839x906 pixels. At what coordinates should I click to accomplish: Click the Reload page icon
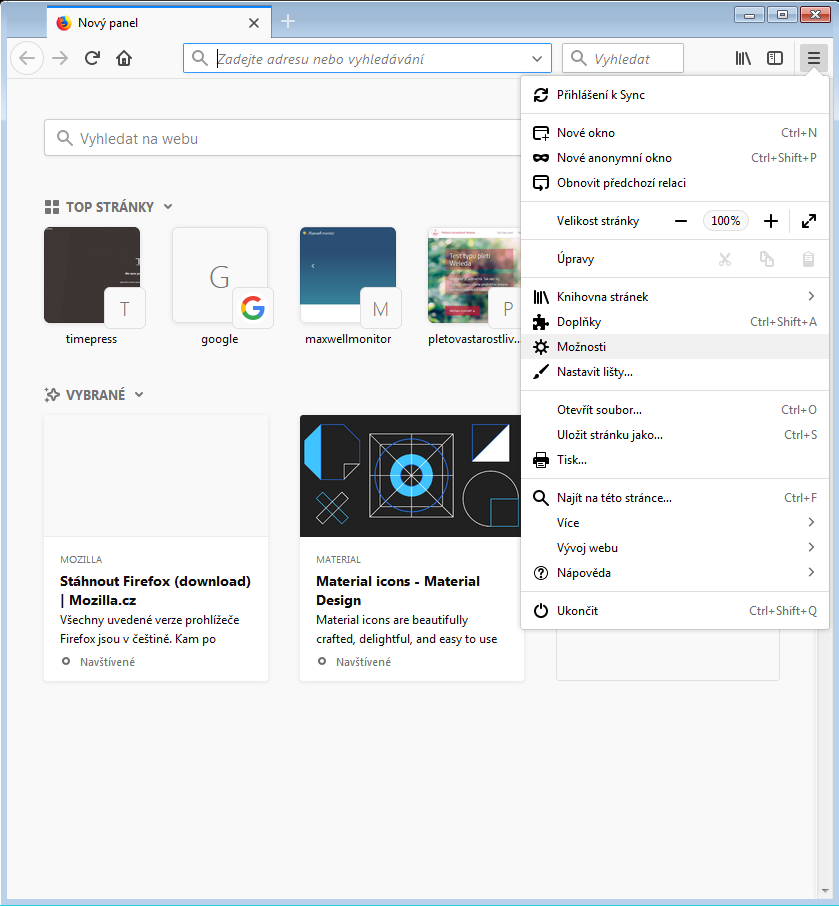(x=92, y=59)
